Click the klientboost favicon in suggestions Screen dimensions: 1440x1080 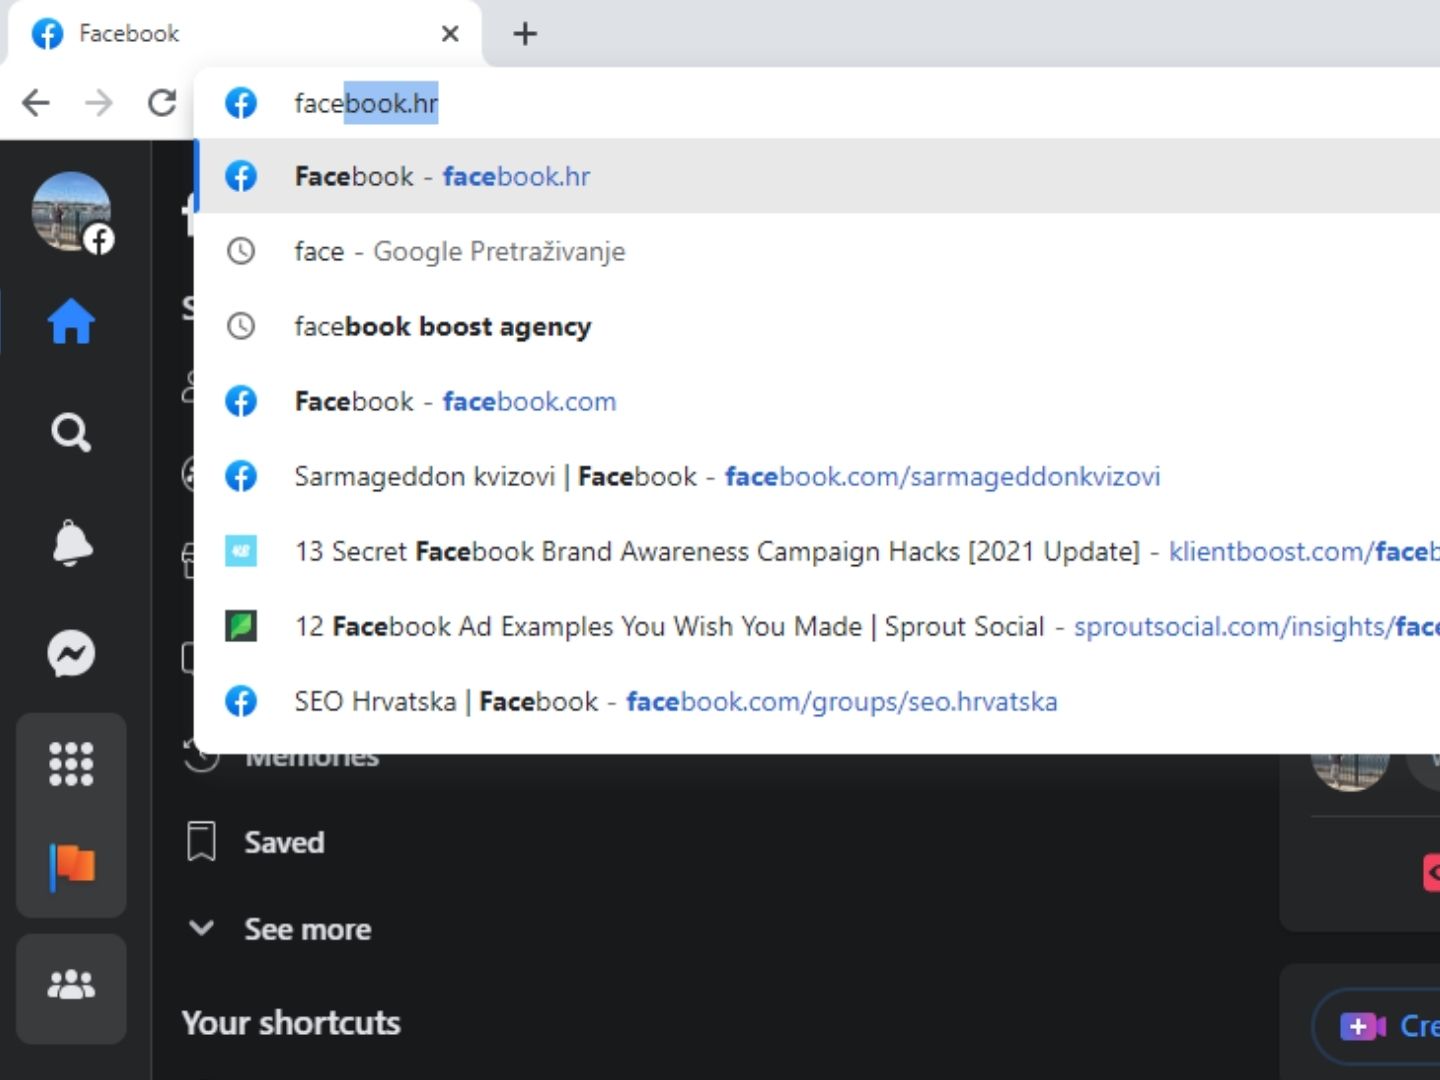240,551
